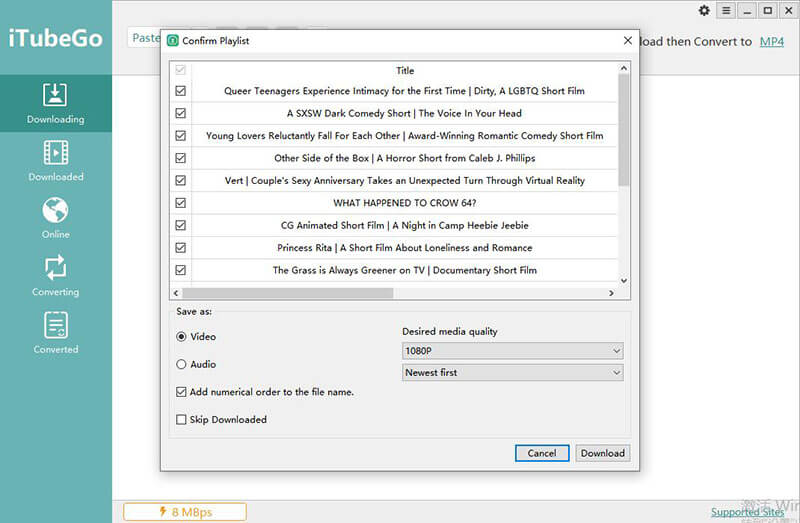Close the Confirm Playlist dialog
The width and height of the screenshot is (800, 523).
[628, 40]
